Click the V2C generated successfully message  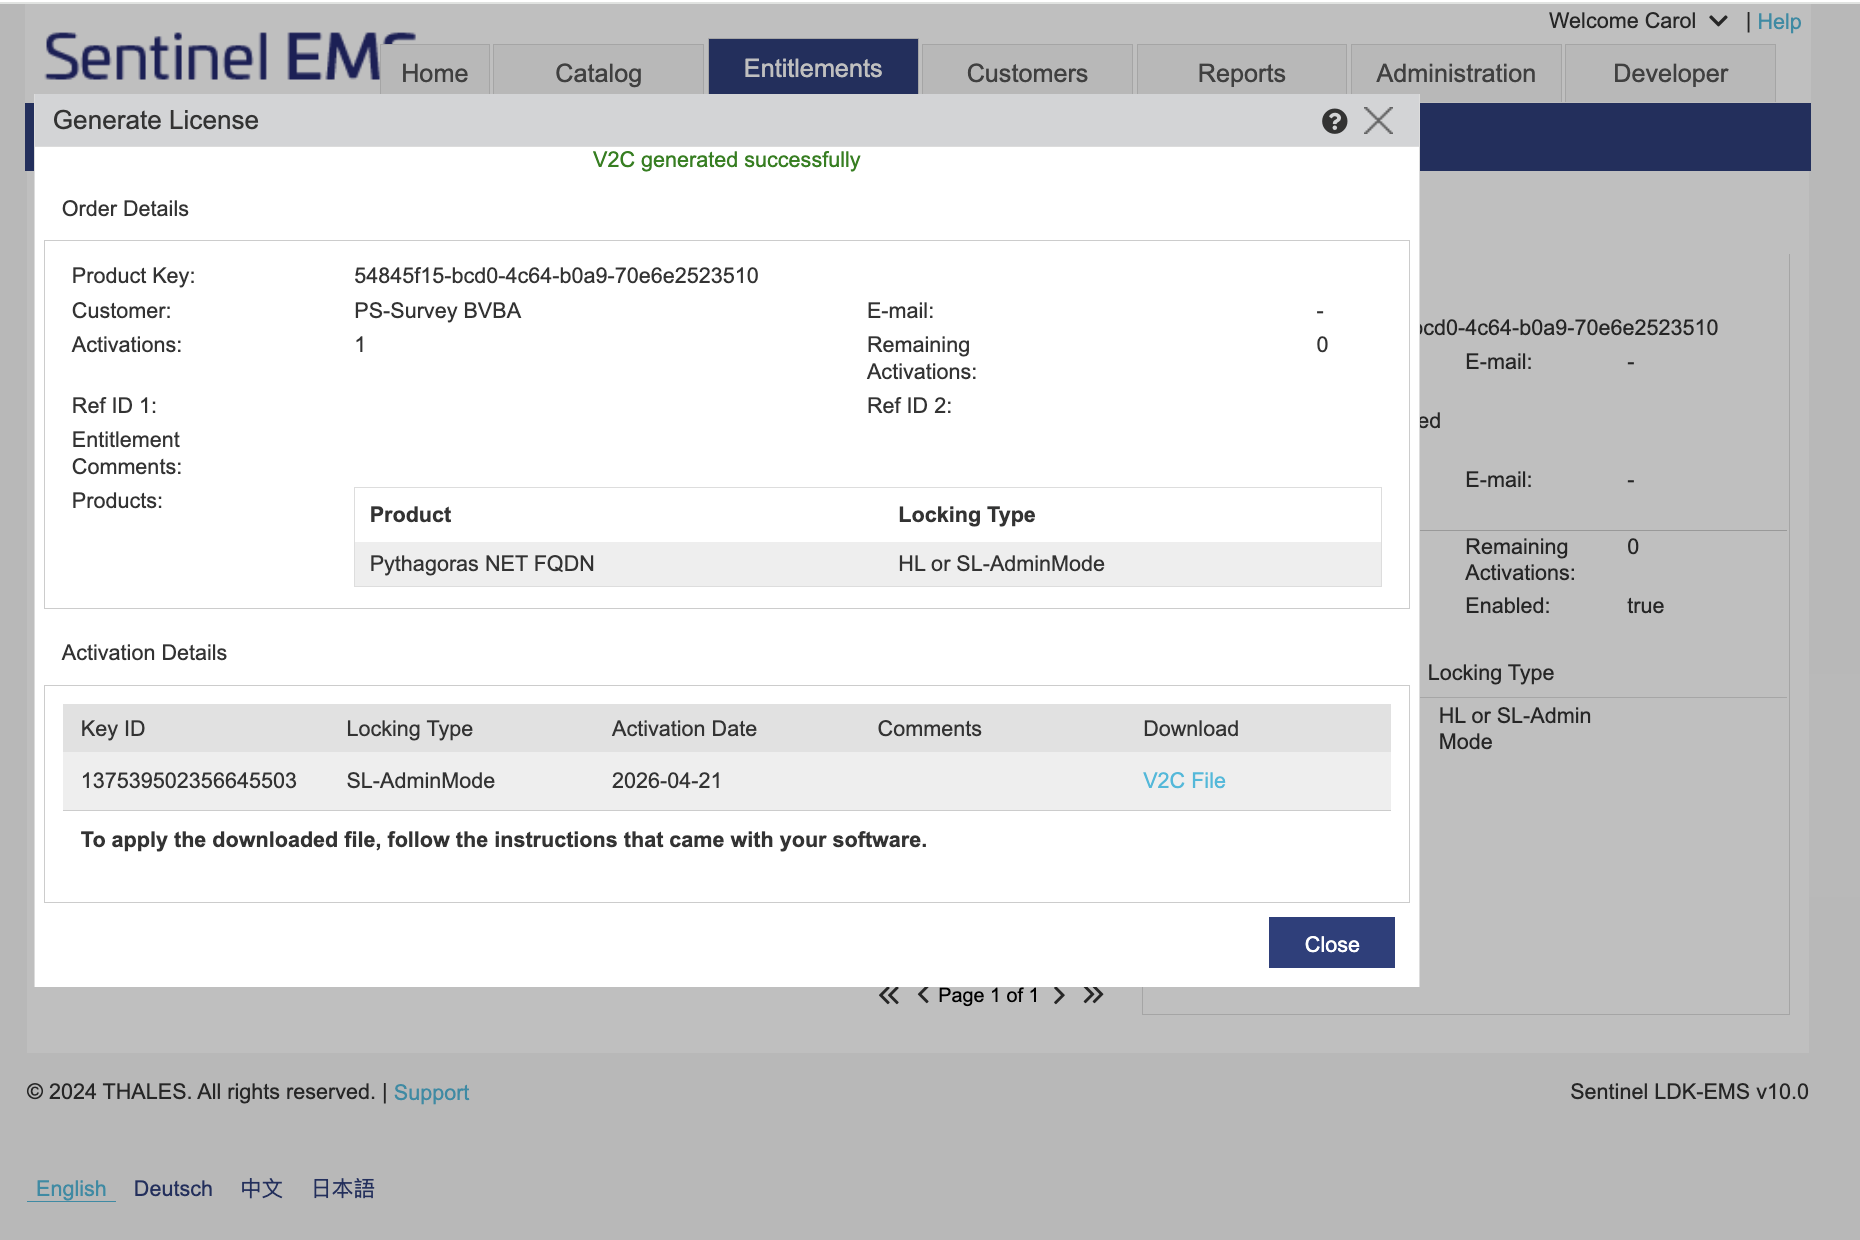(x=726, y=160)
